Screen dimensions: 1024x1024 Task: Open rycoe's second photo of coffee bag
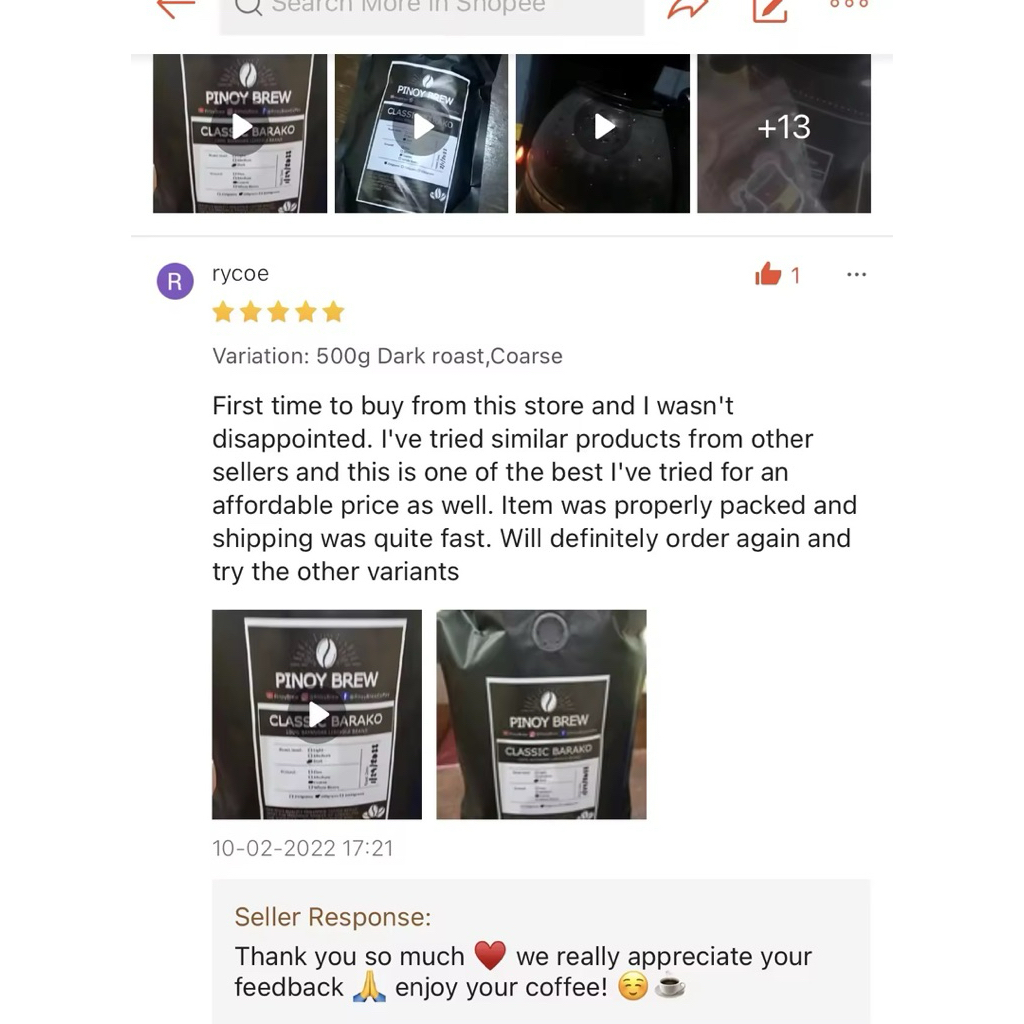[x=541, y=714]
